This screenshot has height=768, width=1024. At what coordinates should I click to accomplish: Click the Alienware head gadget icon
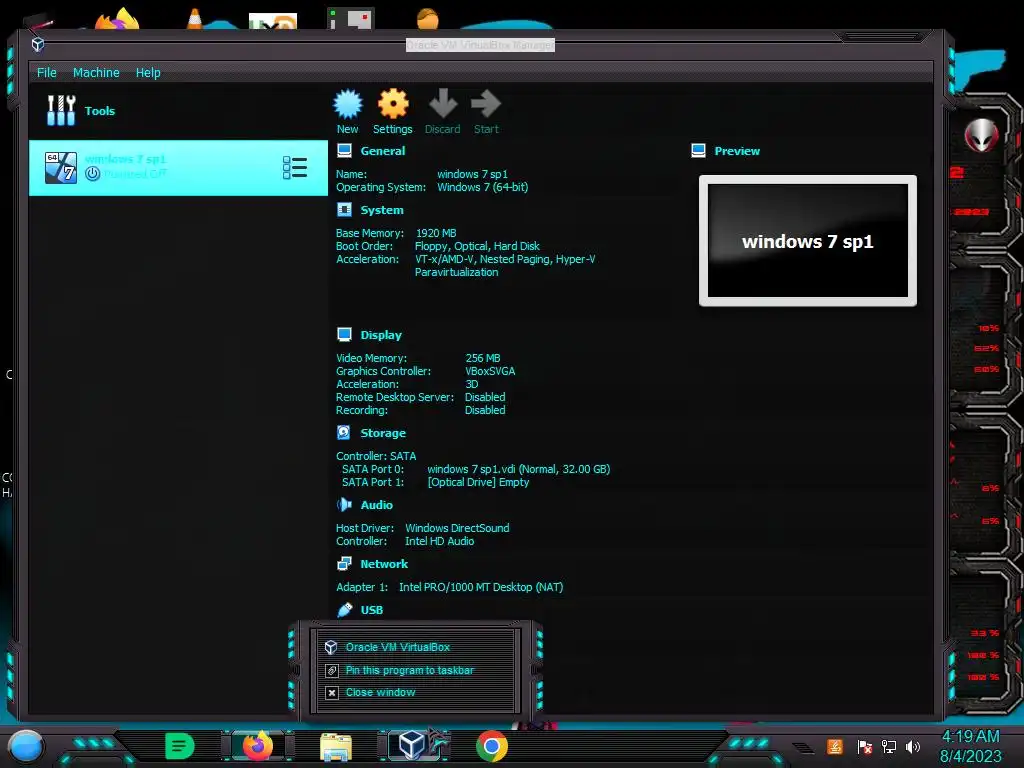coord(981,135)
